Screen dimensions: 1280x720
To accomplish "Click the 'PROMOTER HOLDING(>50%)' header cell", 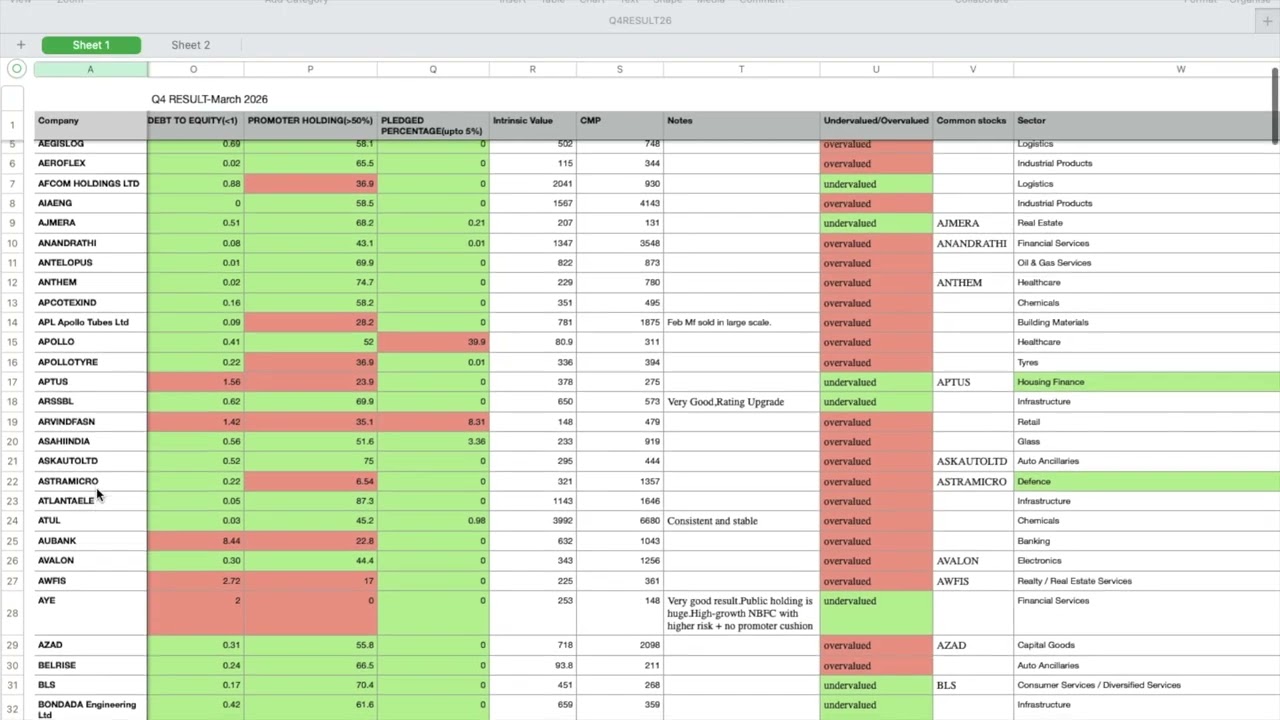I will click(x=310, y=125).
